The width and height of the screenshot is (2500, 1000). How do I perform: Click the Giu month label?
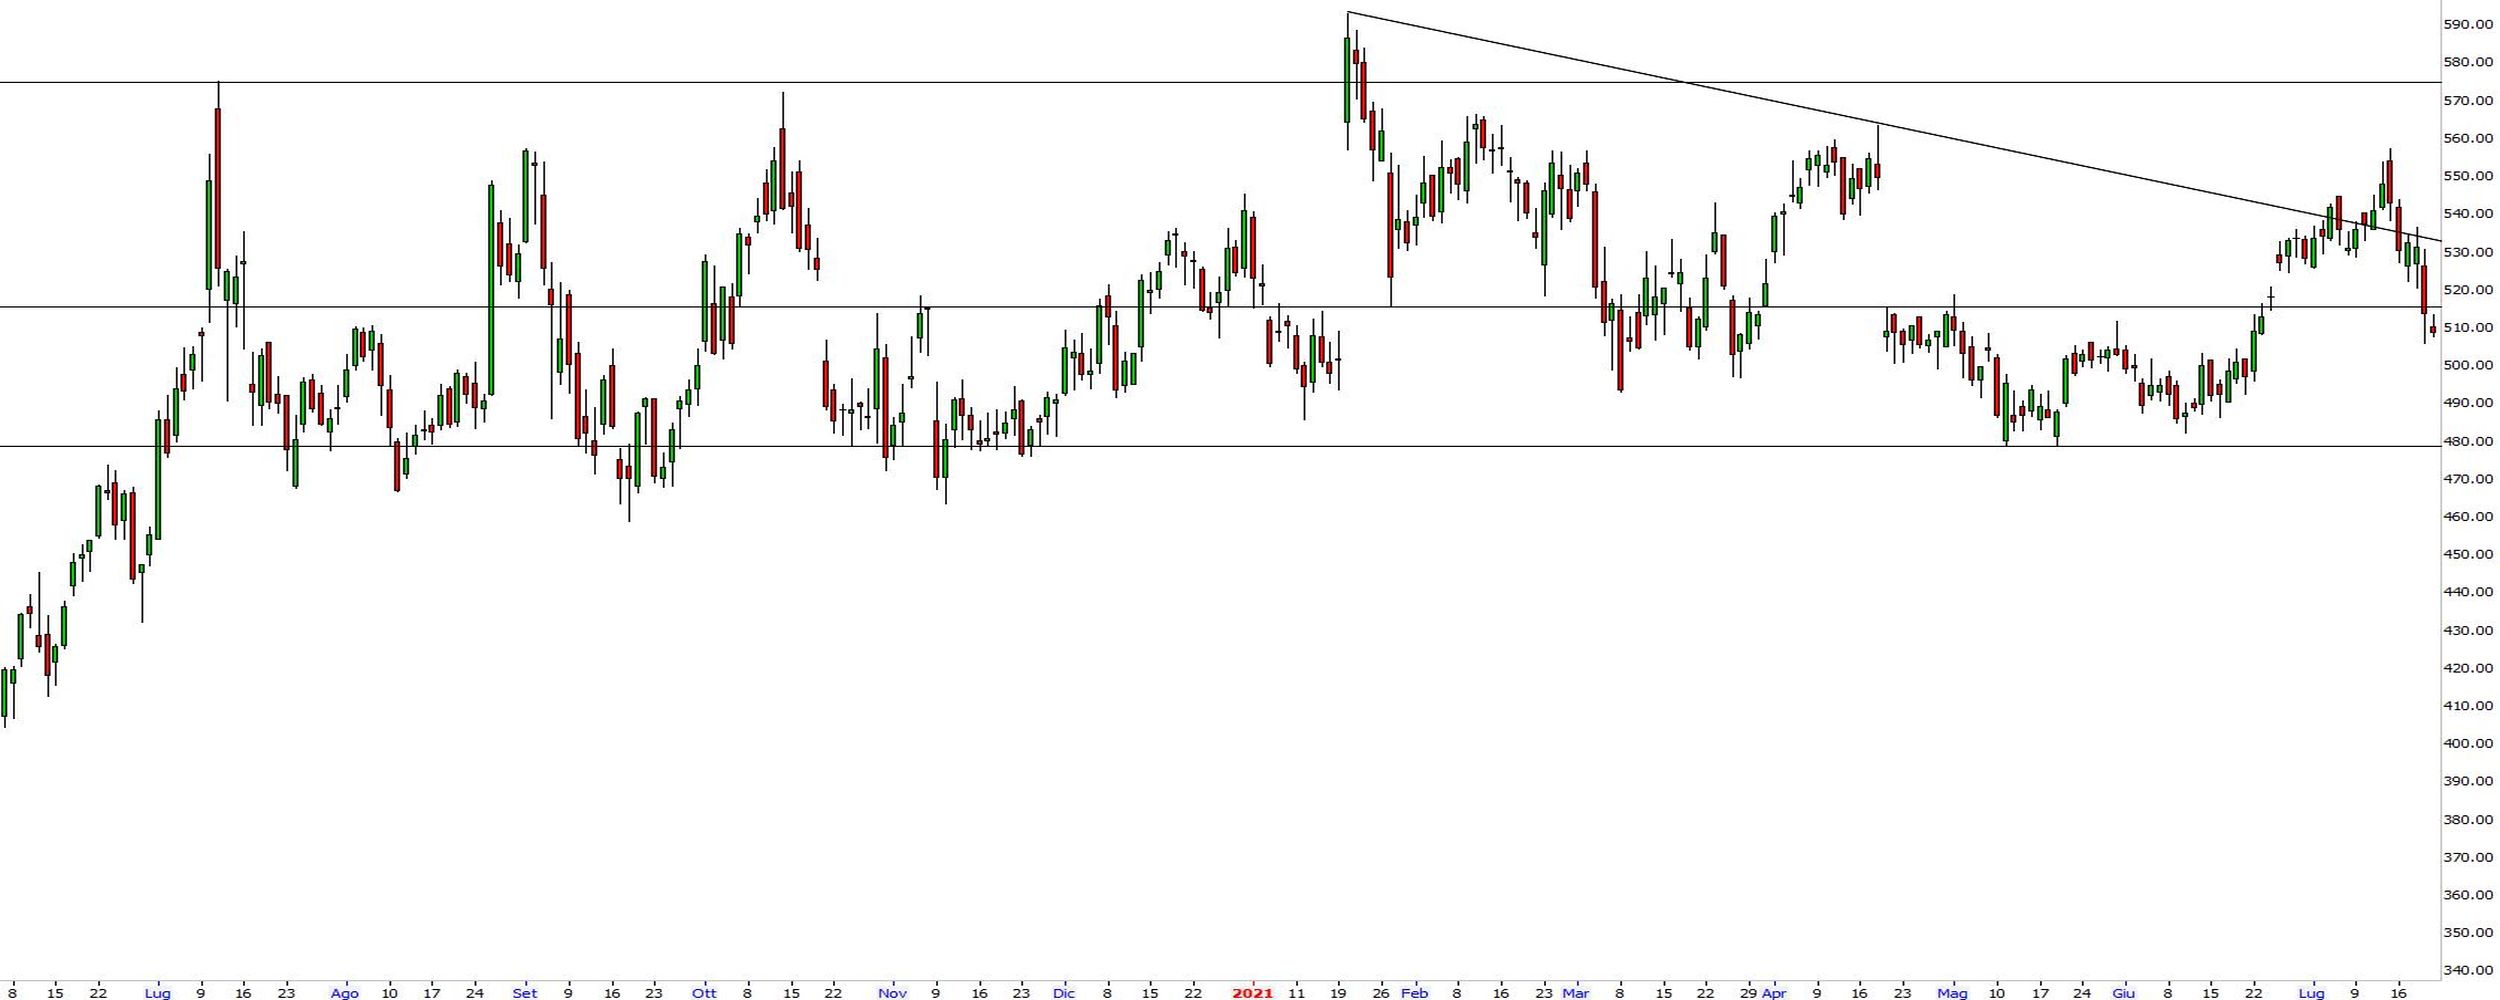coord(2123,993)
